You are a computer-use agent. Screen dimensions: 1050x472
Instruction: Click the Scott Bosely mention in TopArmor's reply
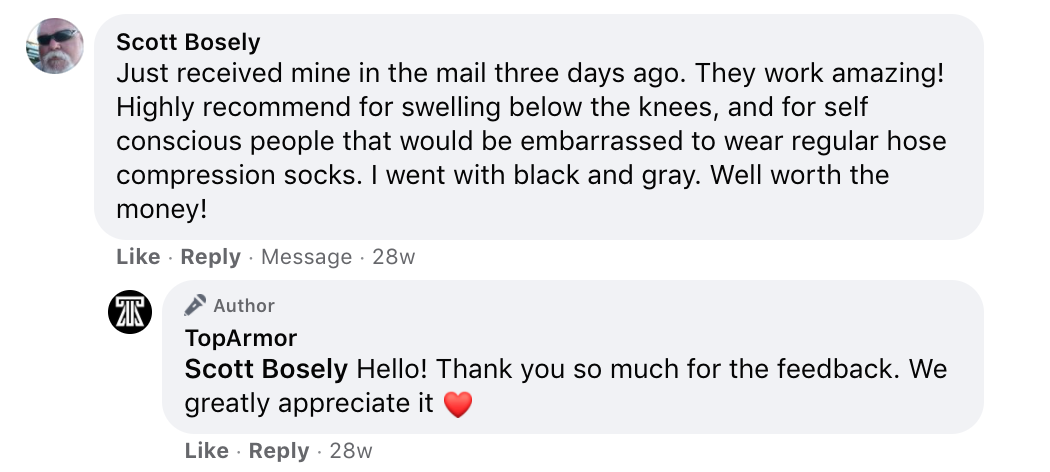(266, 370)
